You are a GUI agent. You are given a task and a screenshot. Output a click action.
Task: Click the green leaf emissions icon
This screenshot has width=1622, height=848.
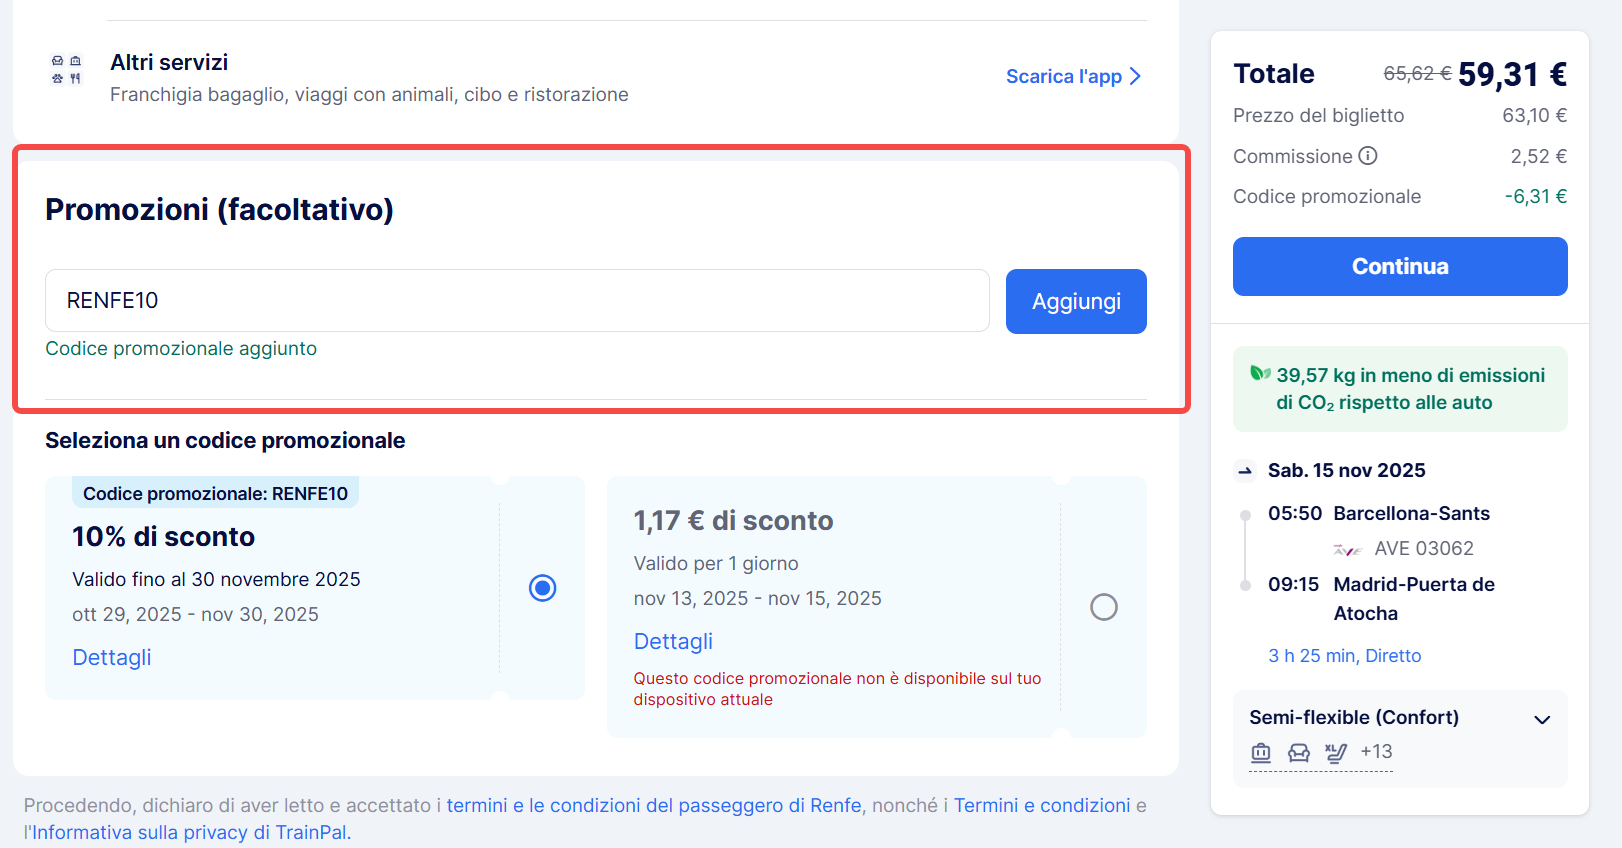tap(1260, 374)
